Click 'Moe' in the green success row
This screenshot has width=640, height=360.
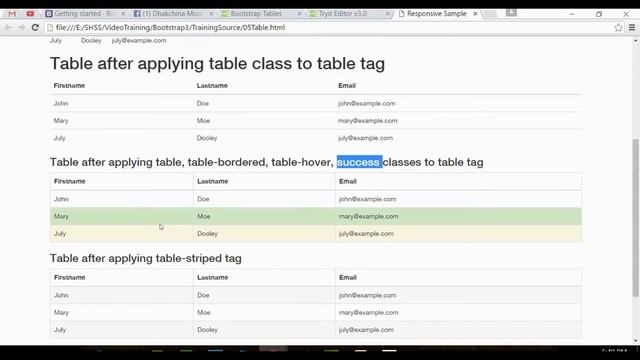204,217
